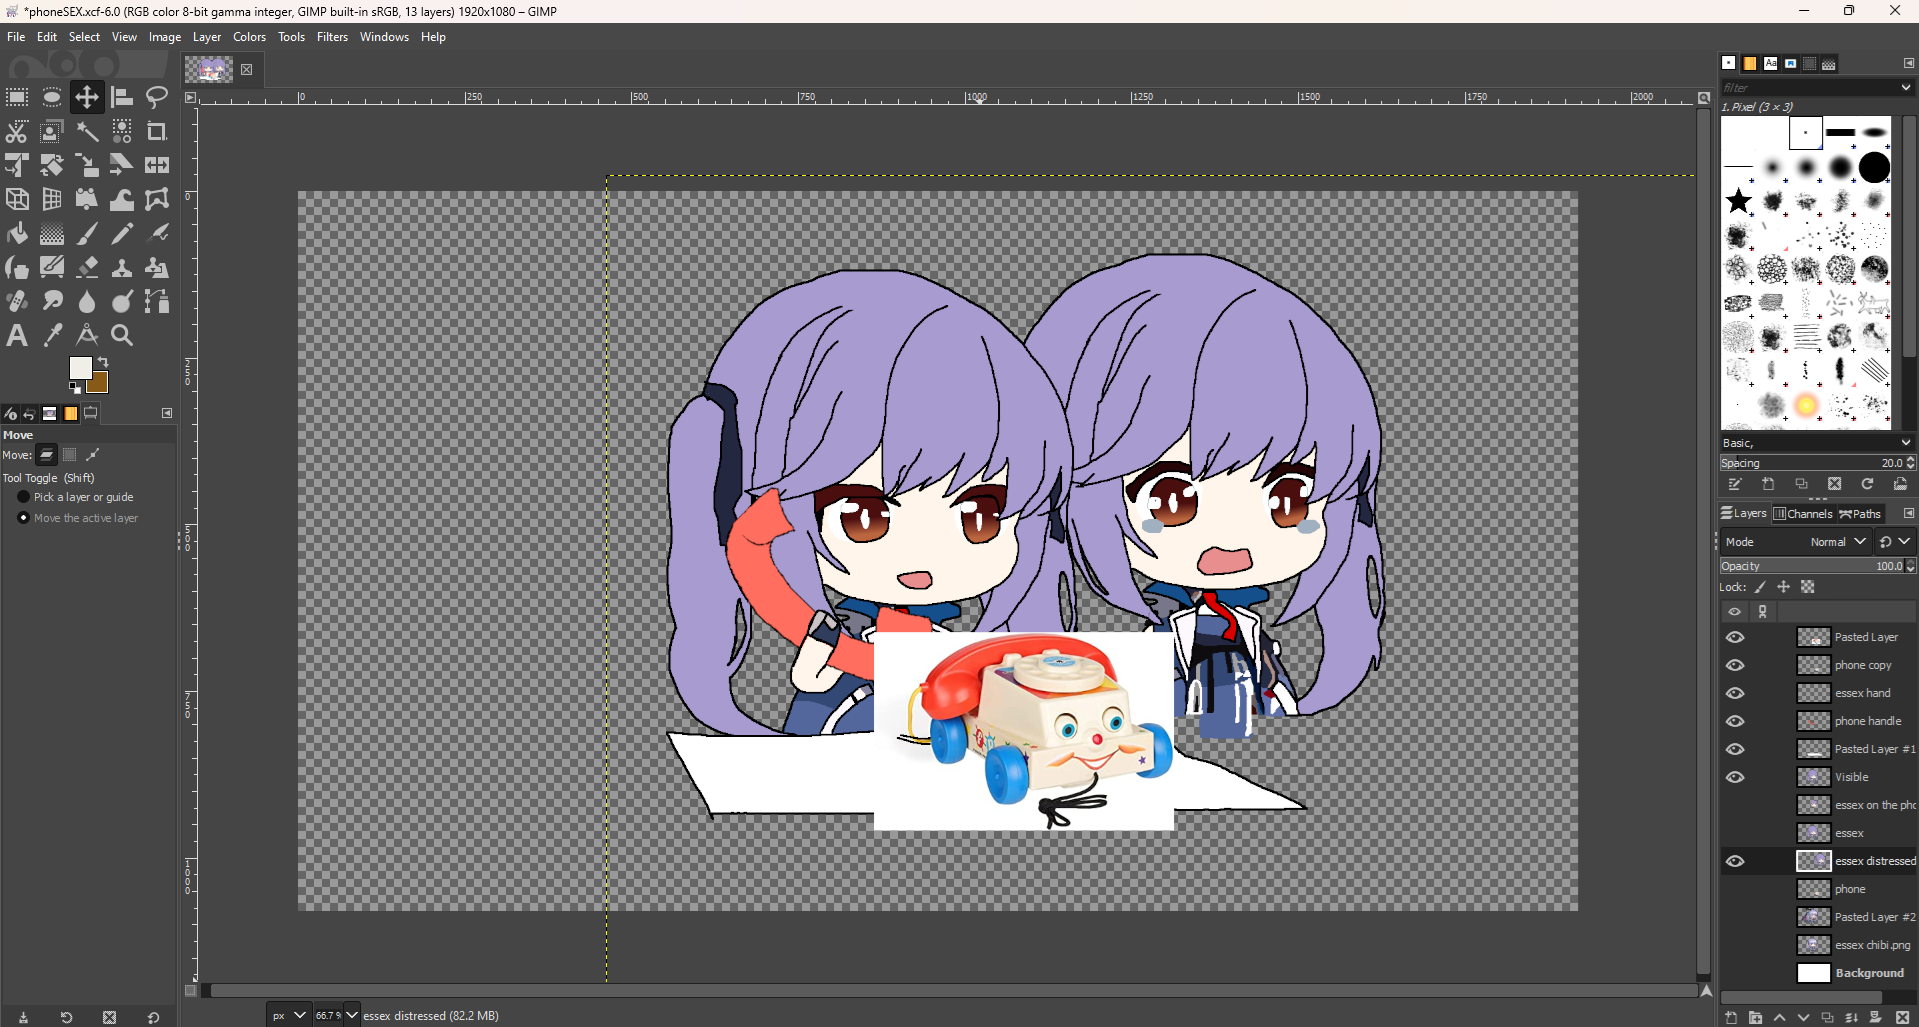Open tool options panel configuration menu
The image size is (1919, 1027).
(167, 413)
